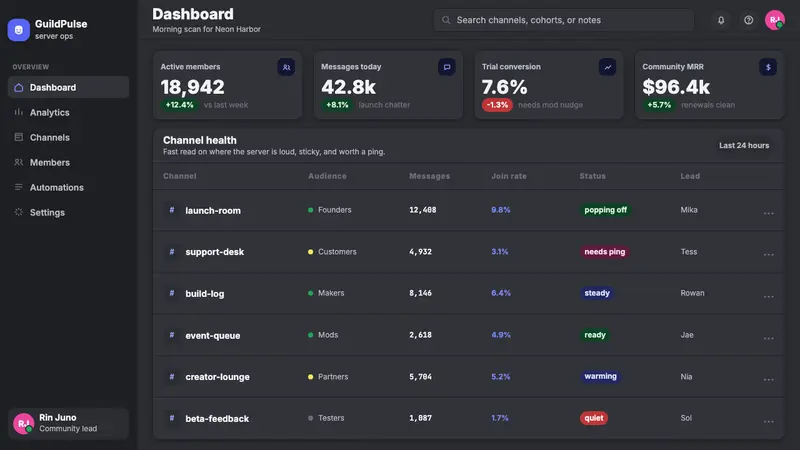The height and width of the screenshot is (450, 800).
Task: Open the Channels menu item
Action: point(68,137)
